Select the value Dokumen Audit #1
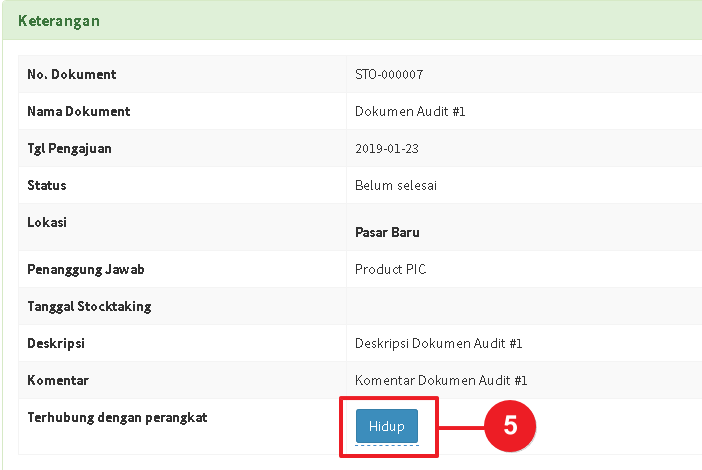702x470 pixels. coord(410,111)
